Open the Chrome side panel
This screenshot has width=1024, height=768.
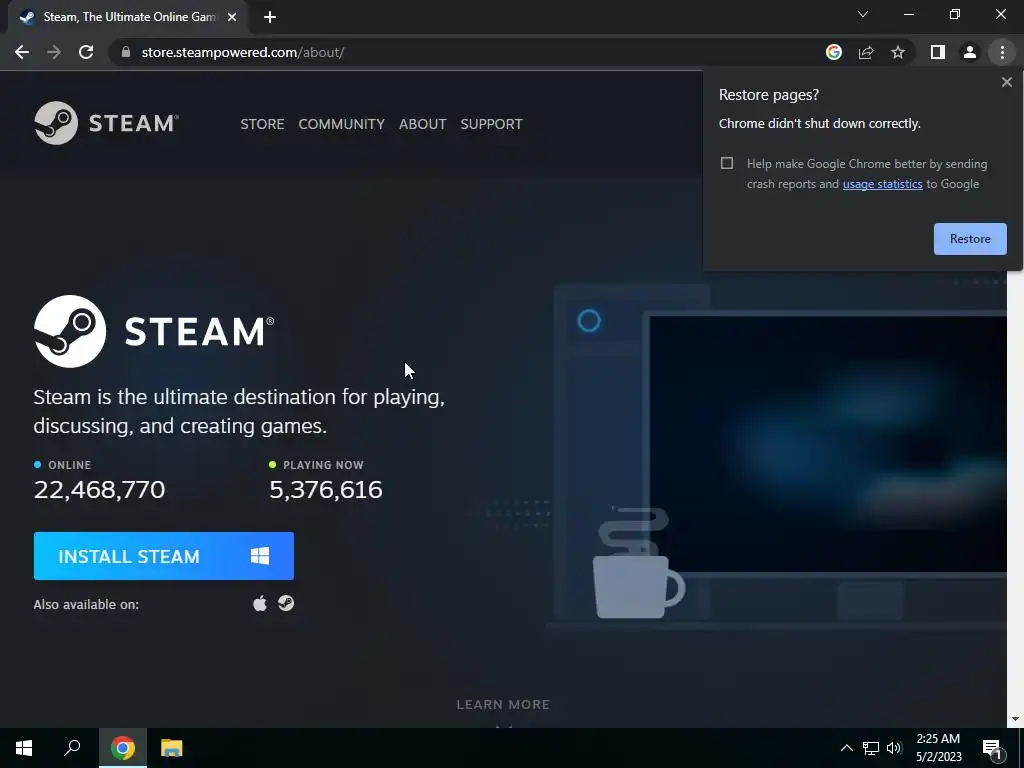(938, 52)
